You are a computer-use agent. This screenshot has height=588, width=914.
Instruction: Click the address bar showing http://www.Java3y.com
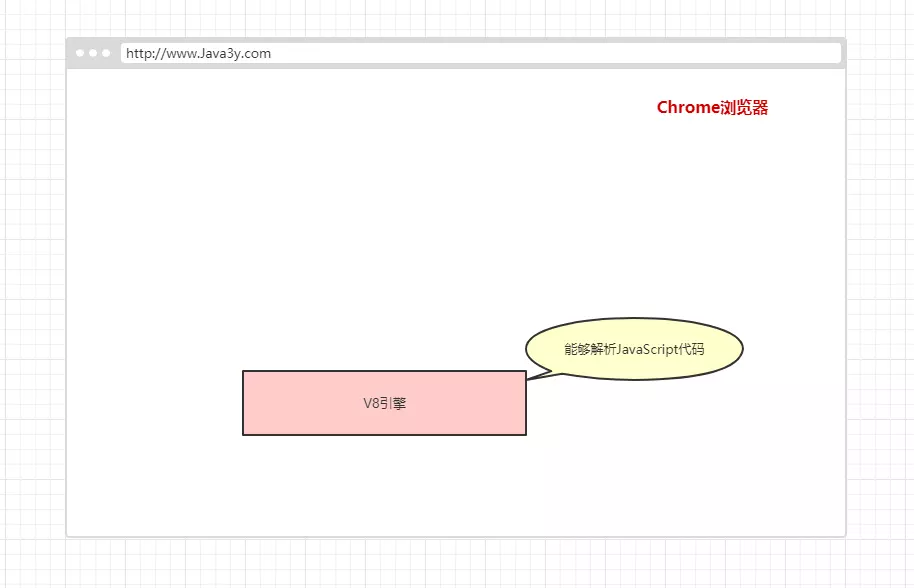tap(481, 53)
